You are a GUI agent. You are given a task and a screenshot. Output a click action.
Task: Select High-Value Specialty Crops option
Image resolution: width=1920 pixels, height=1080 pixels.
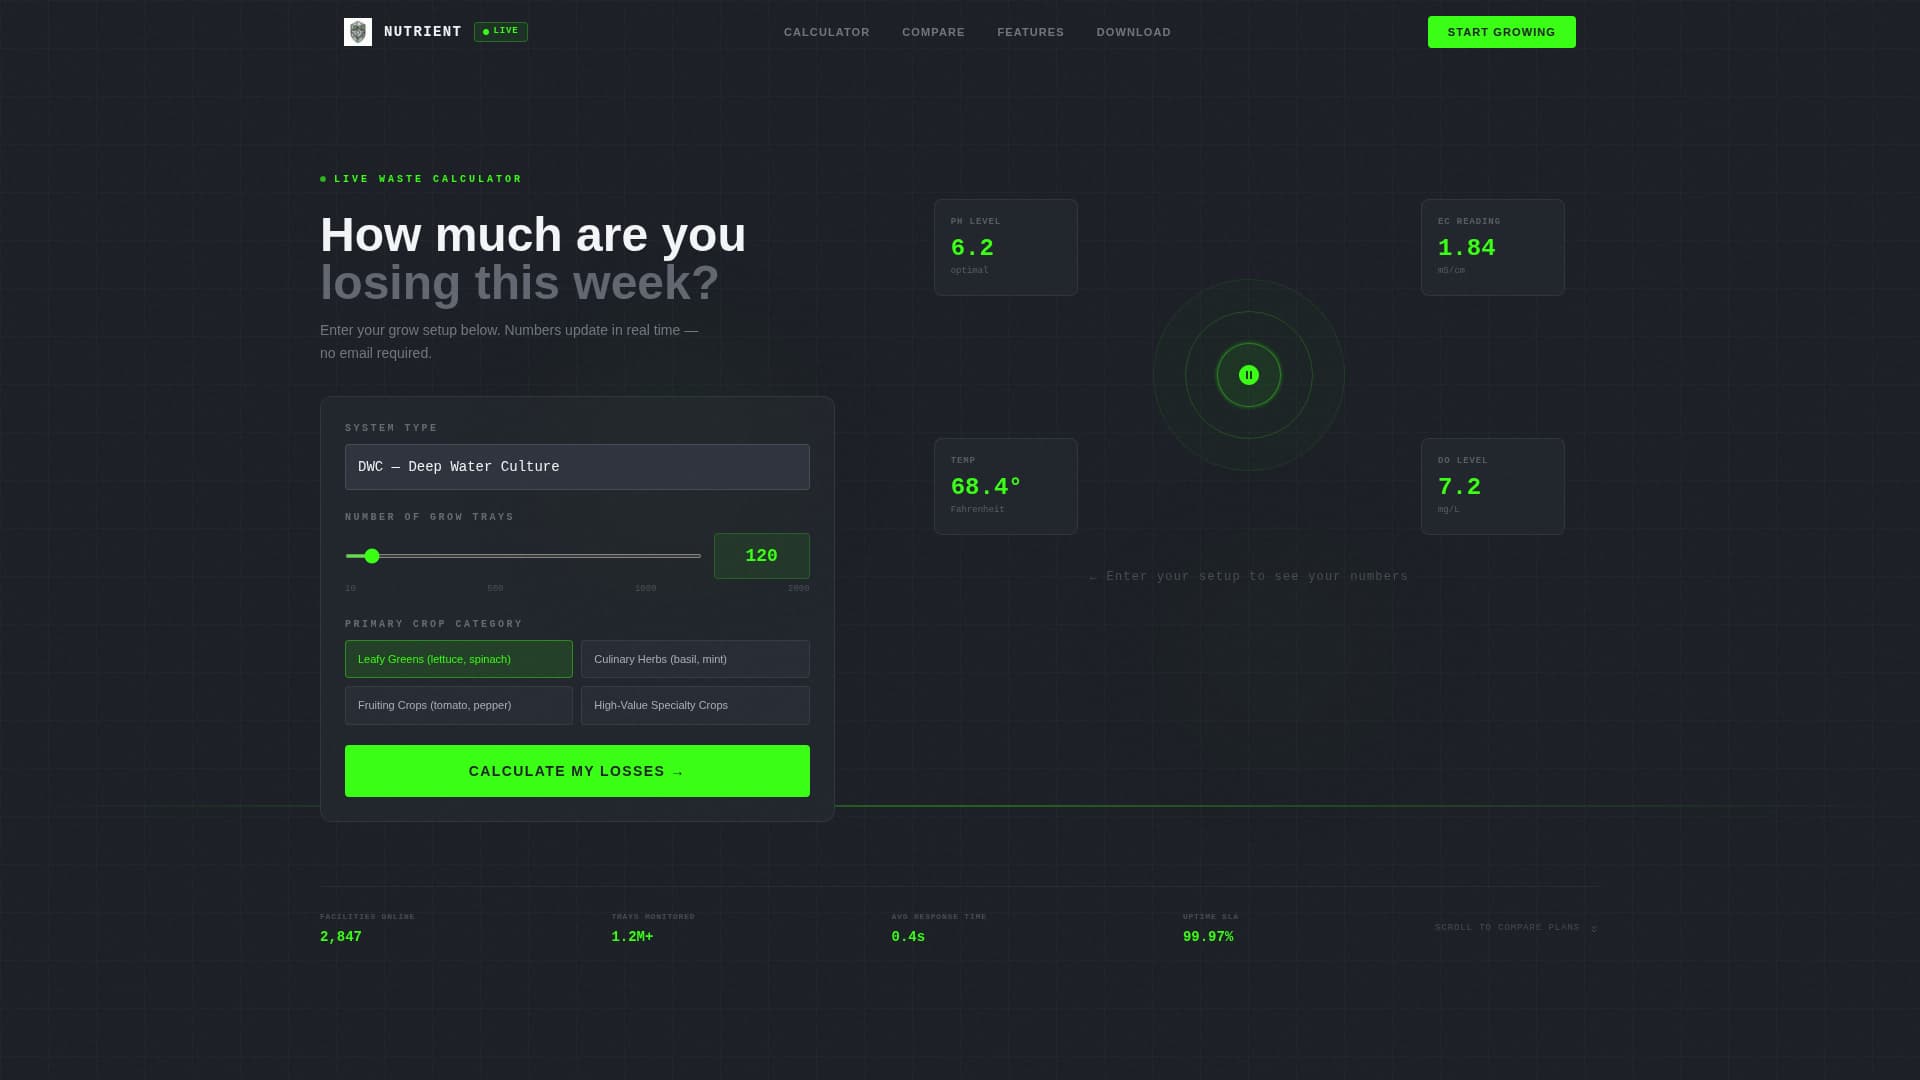point(695,705)
